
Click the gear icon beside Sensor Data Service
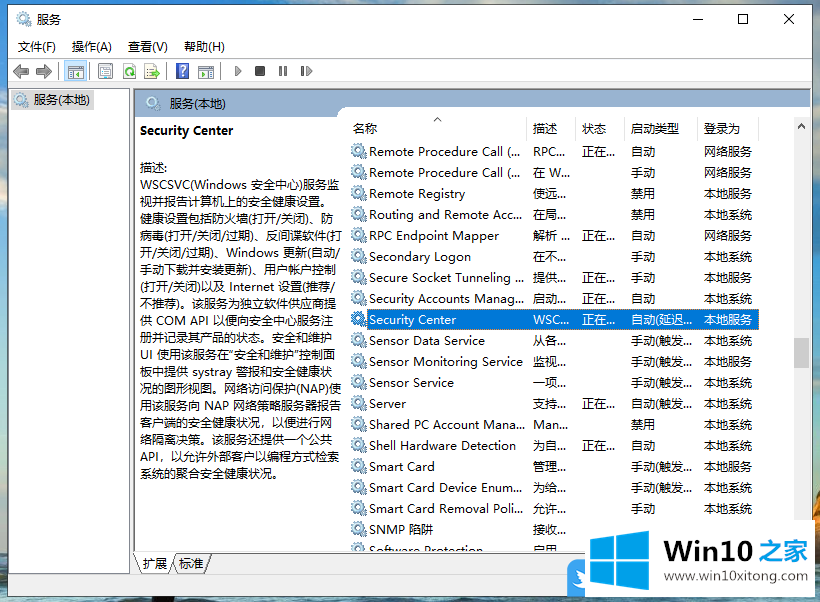tap(358, 340)
